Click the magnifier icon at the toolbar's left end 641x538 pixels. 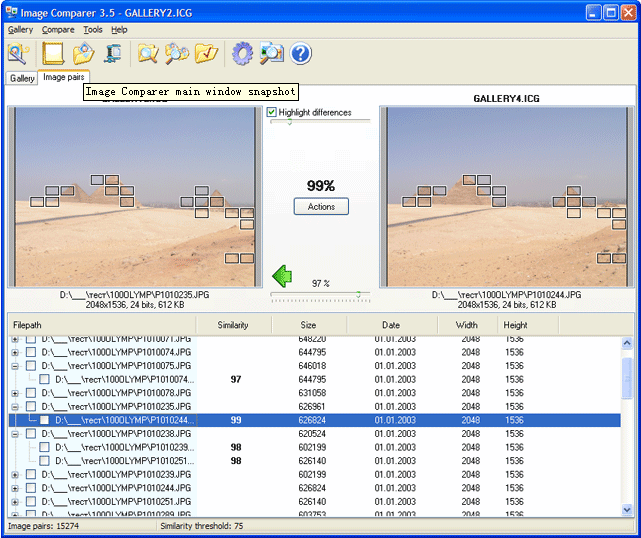click(x=18, y=53)
